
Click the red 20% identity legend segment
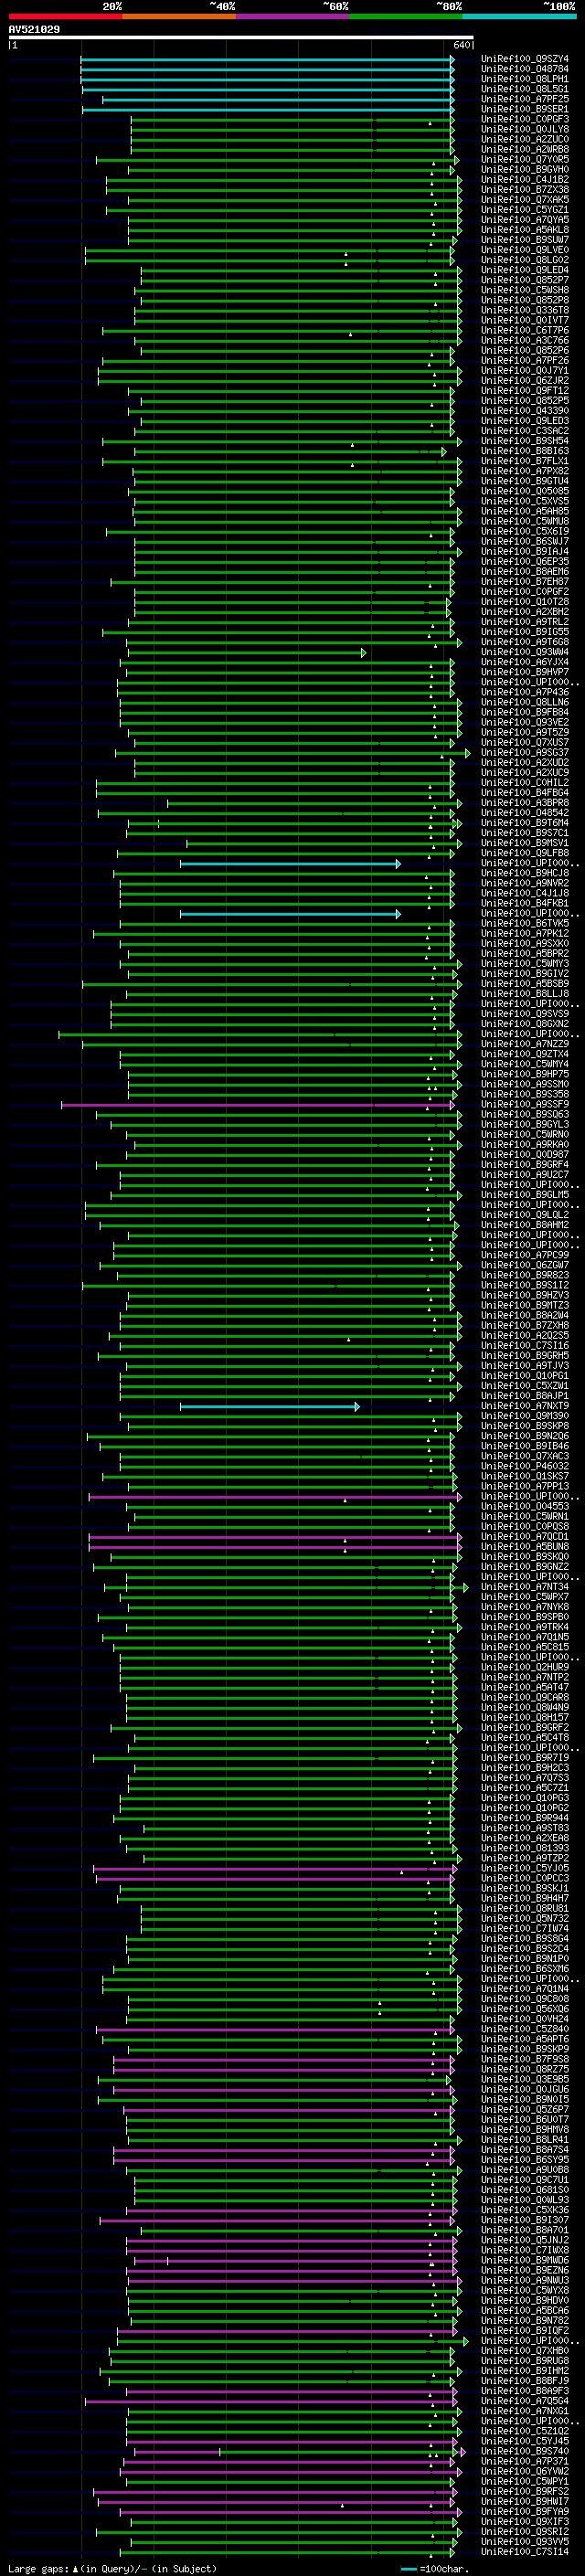[65, 16]
